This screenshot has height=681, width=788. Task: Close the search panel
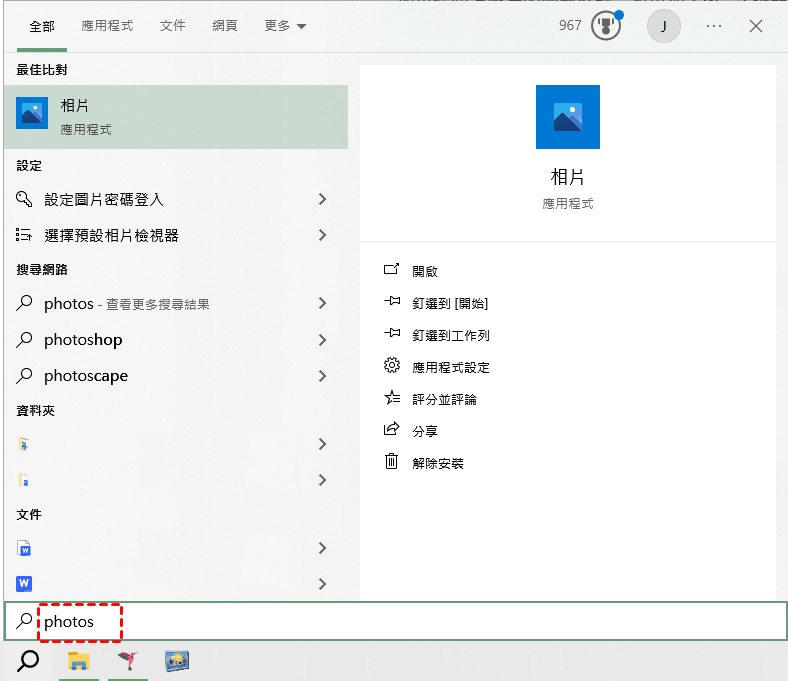pyautogui.click(x=755, y=26)
